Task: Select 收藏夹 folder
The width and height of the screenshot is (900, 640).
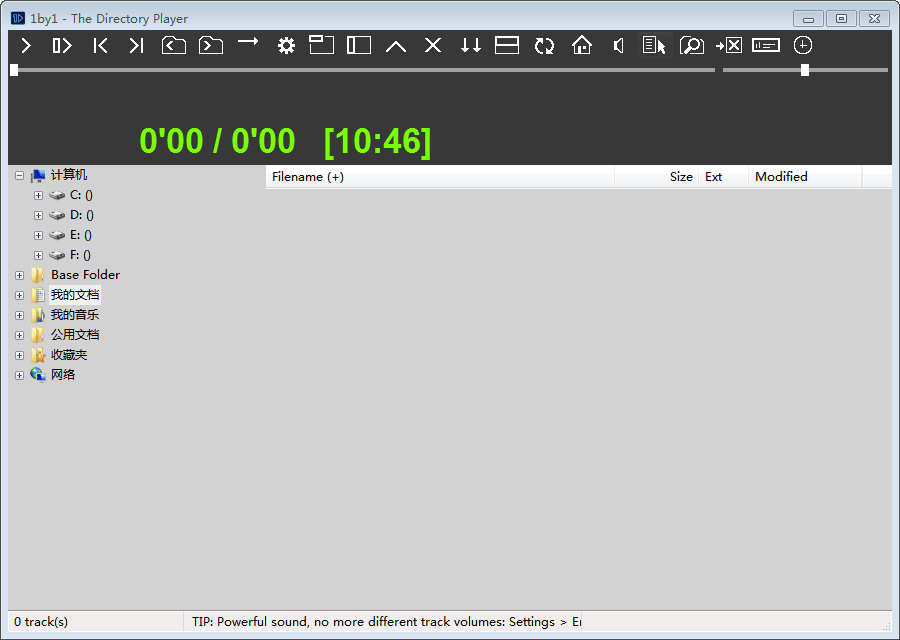Action: pyautogui.click(x=69, y=355)
